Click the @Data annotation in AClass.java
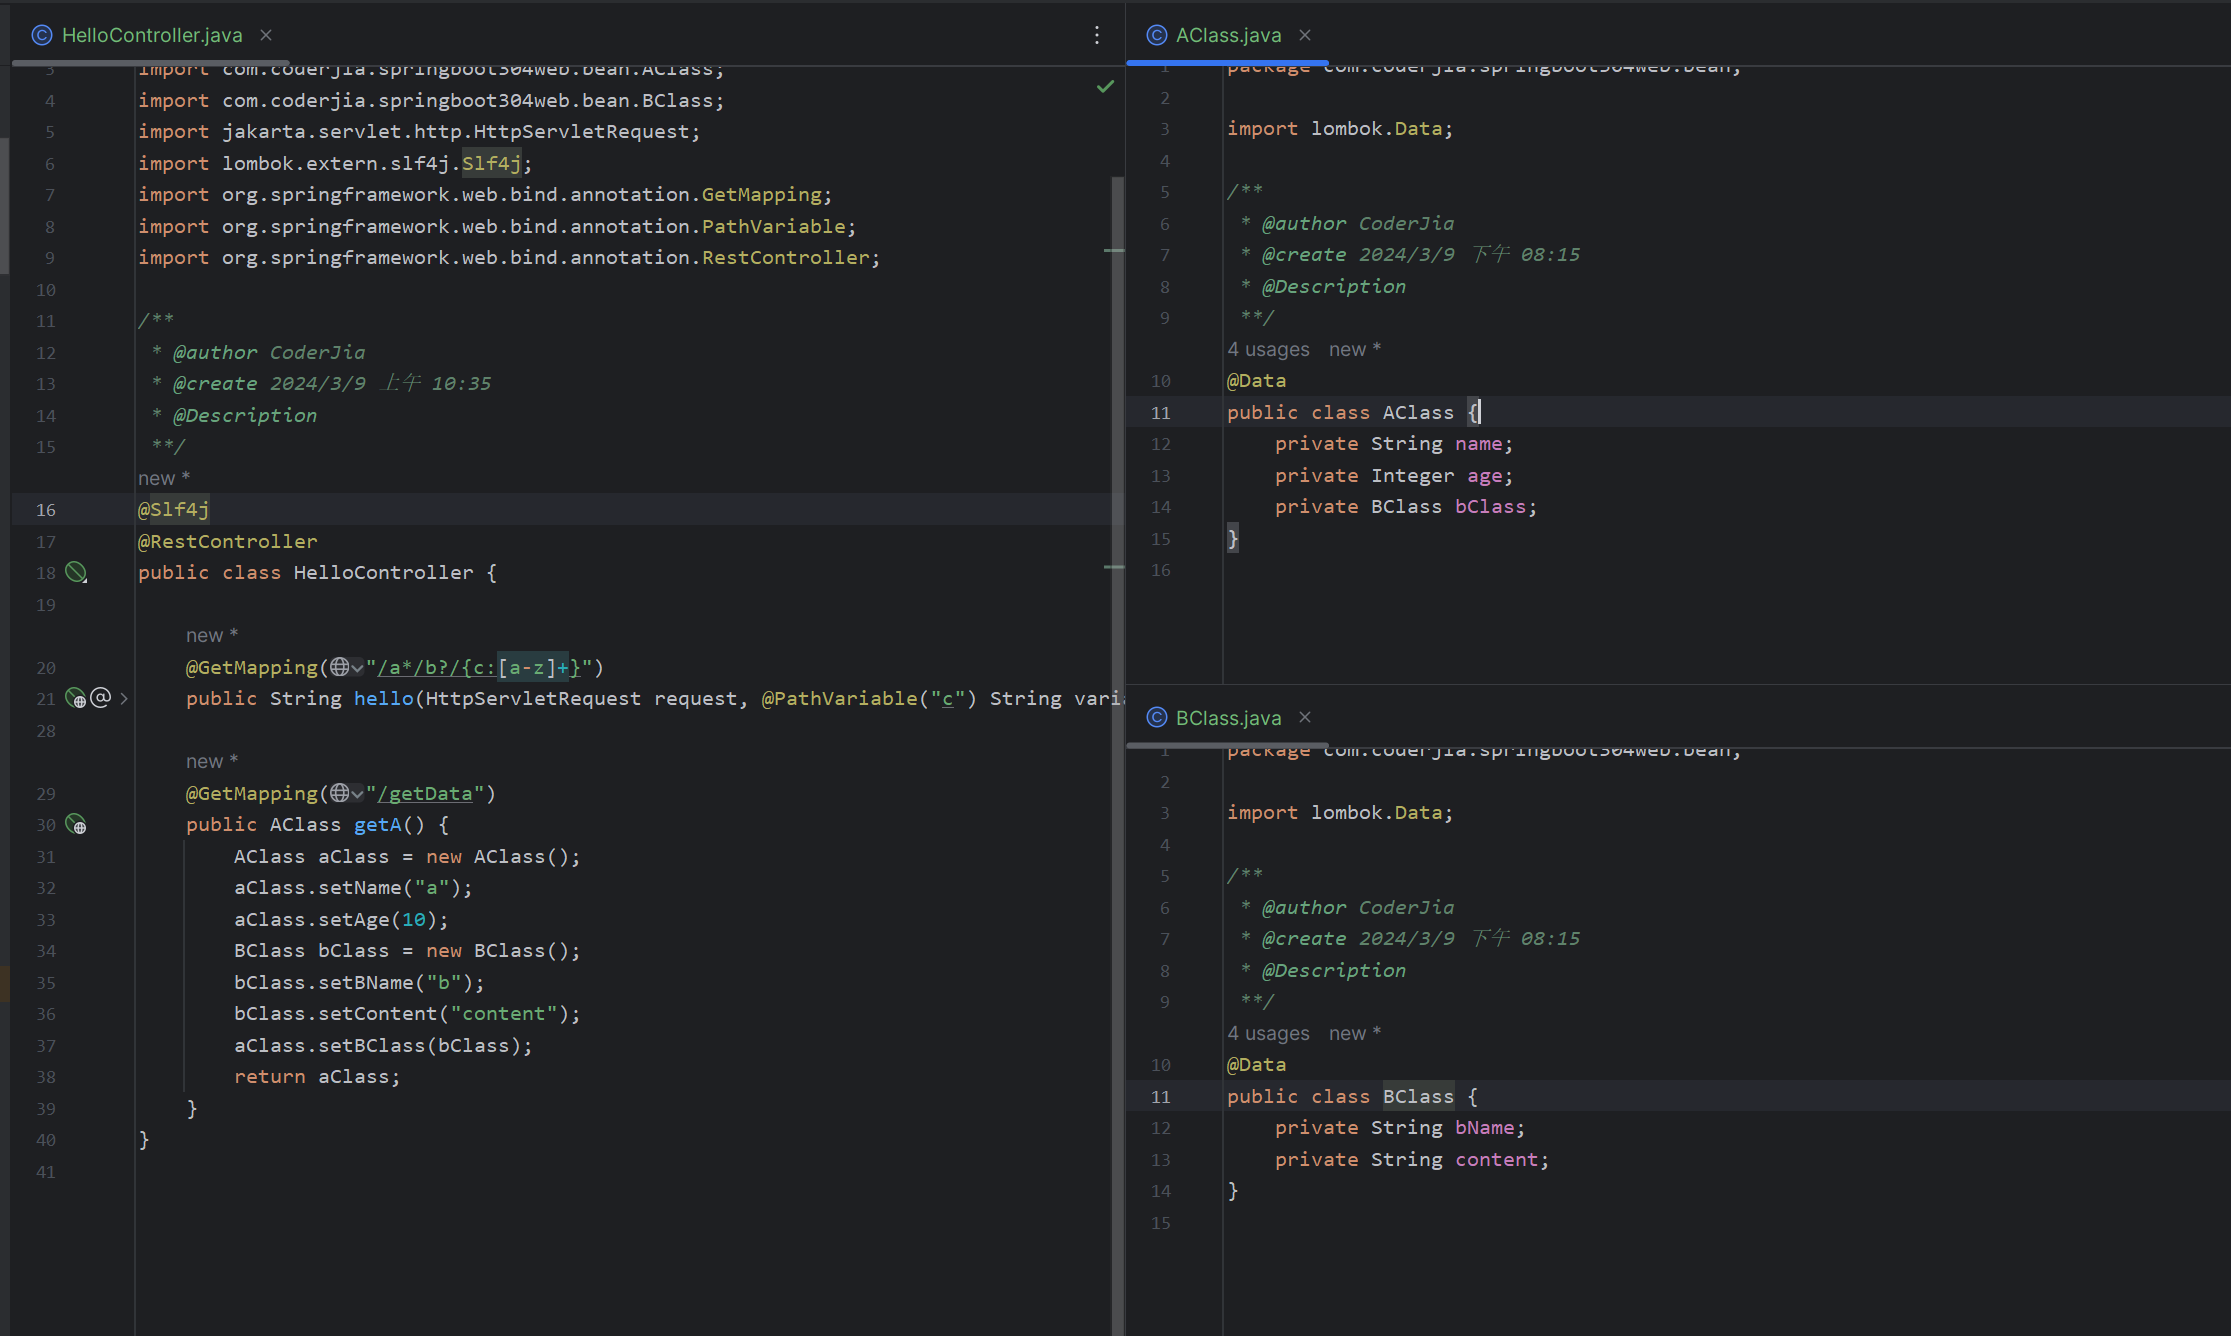2231x1336 pixels. pyautogui.click(x=1257, y=380)
